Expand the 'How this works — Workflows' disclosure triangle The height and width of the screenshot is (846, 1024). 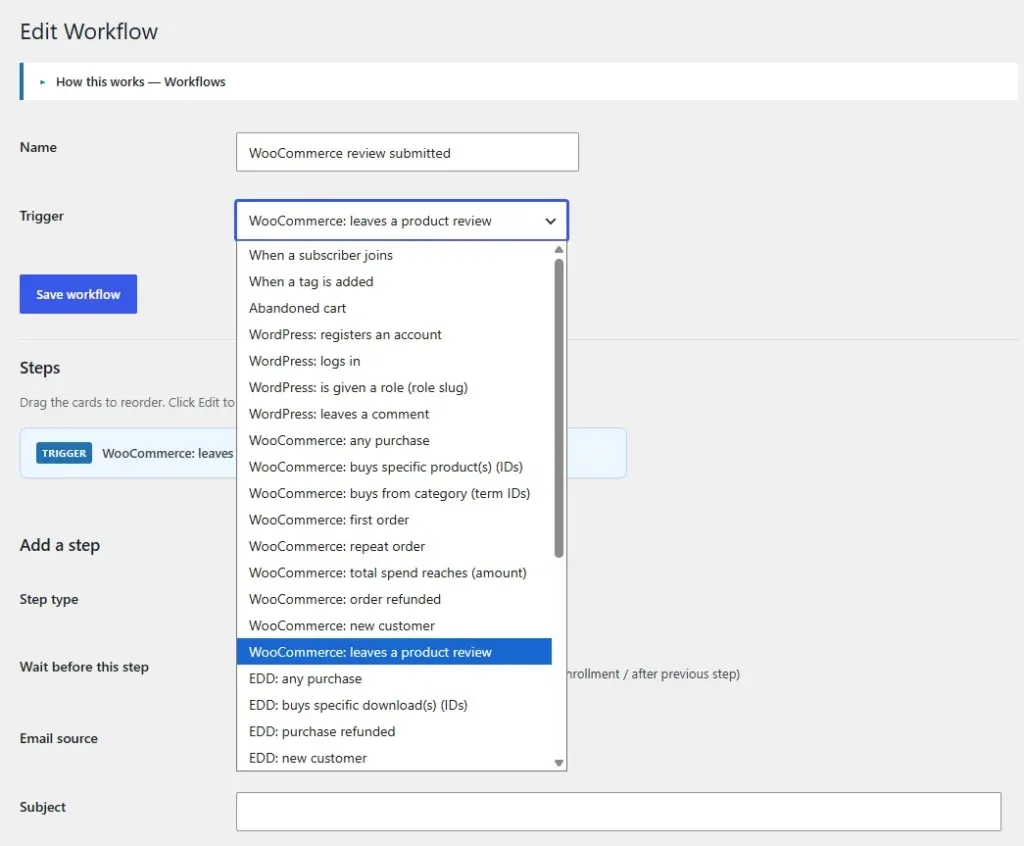(42, 82)
